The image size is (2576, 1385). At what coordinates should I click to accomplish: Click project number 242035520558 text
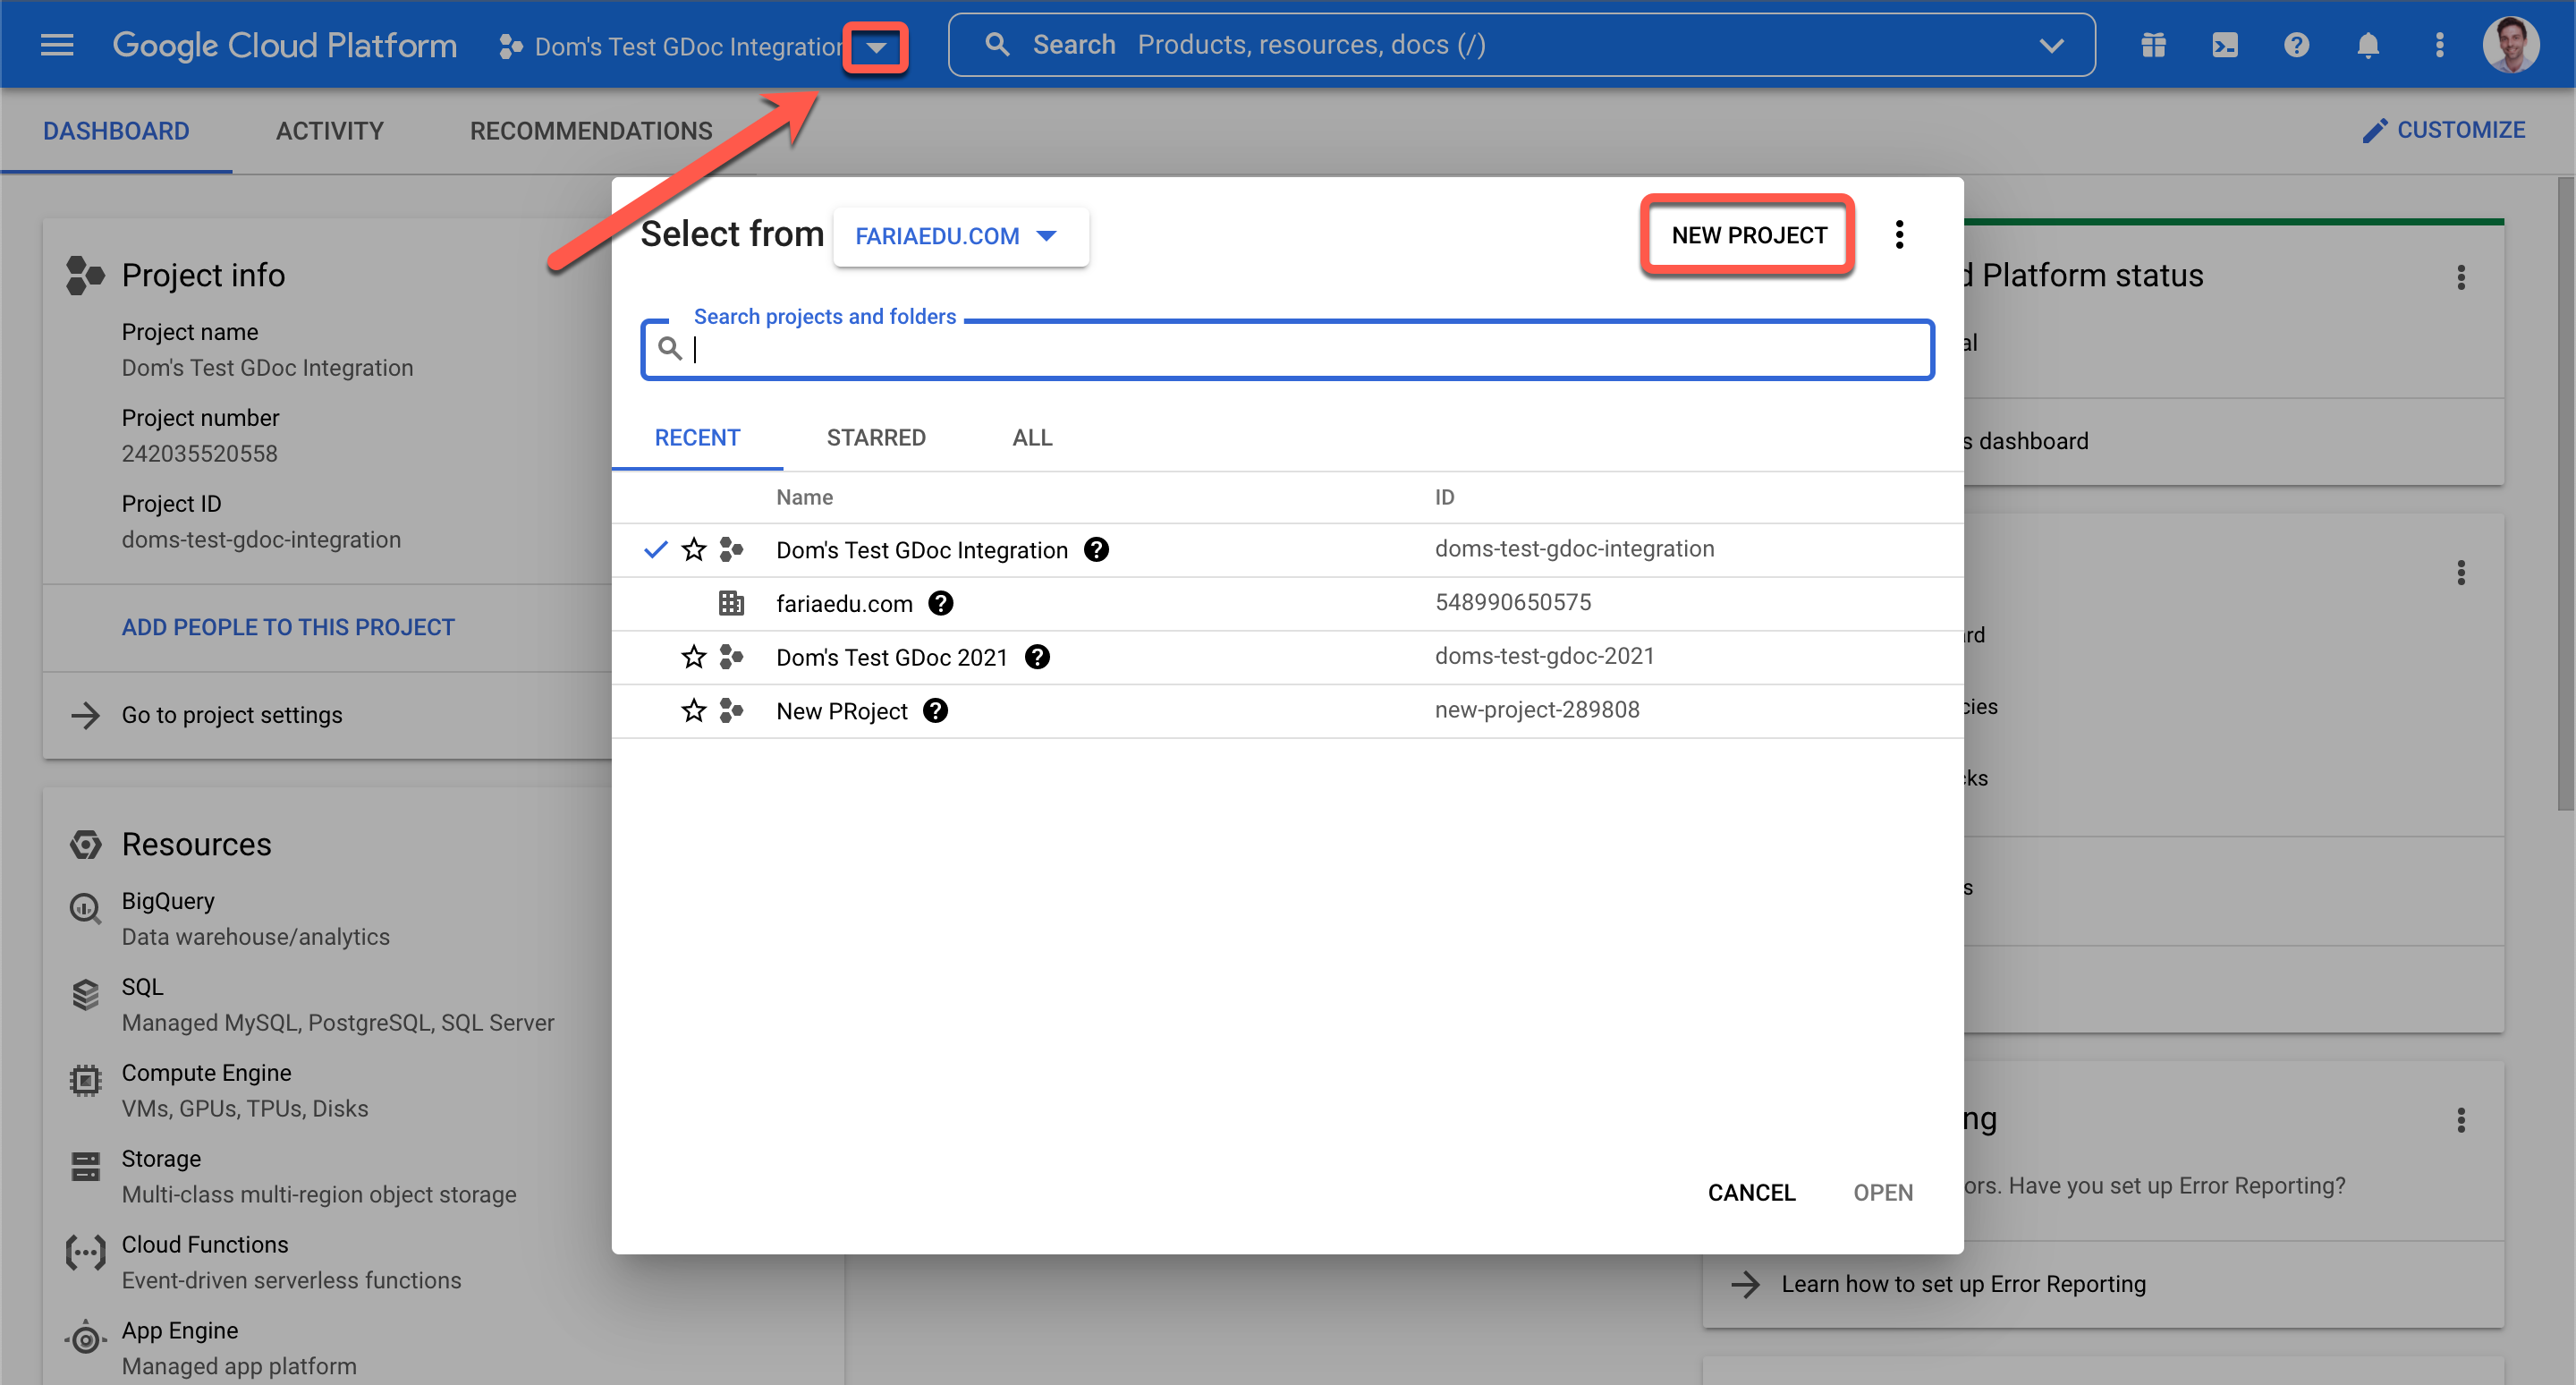200,454
